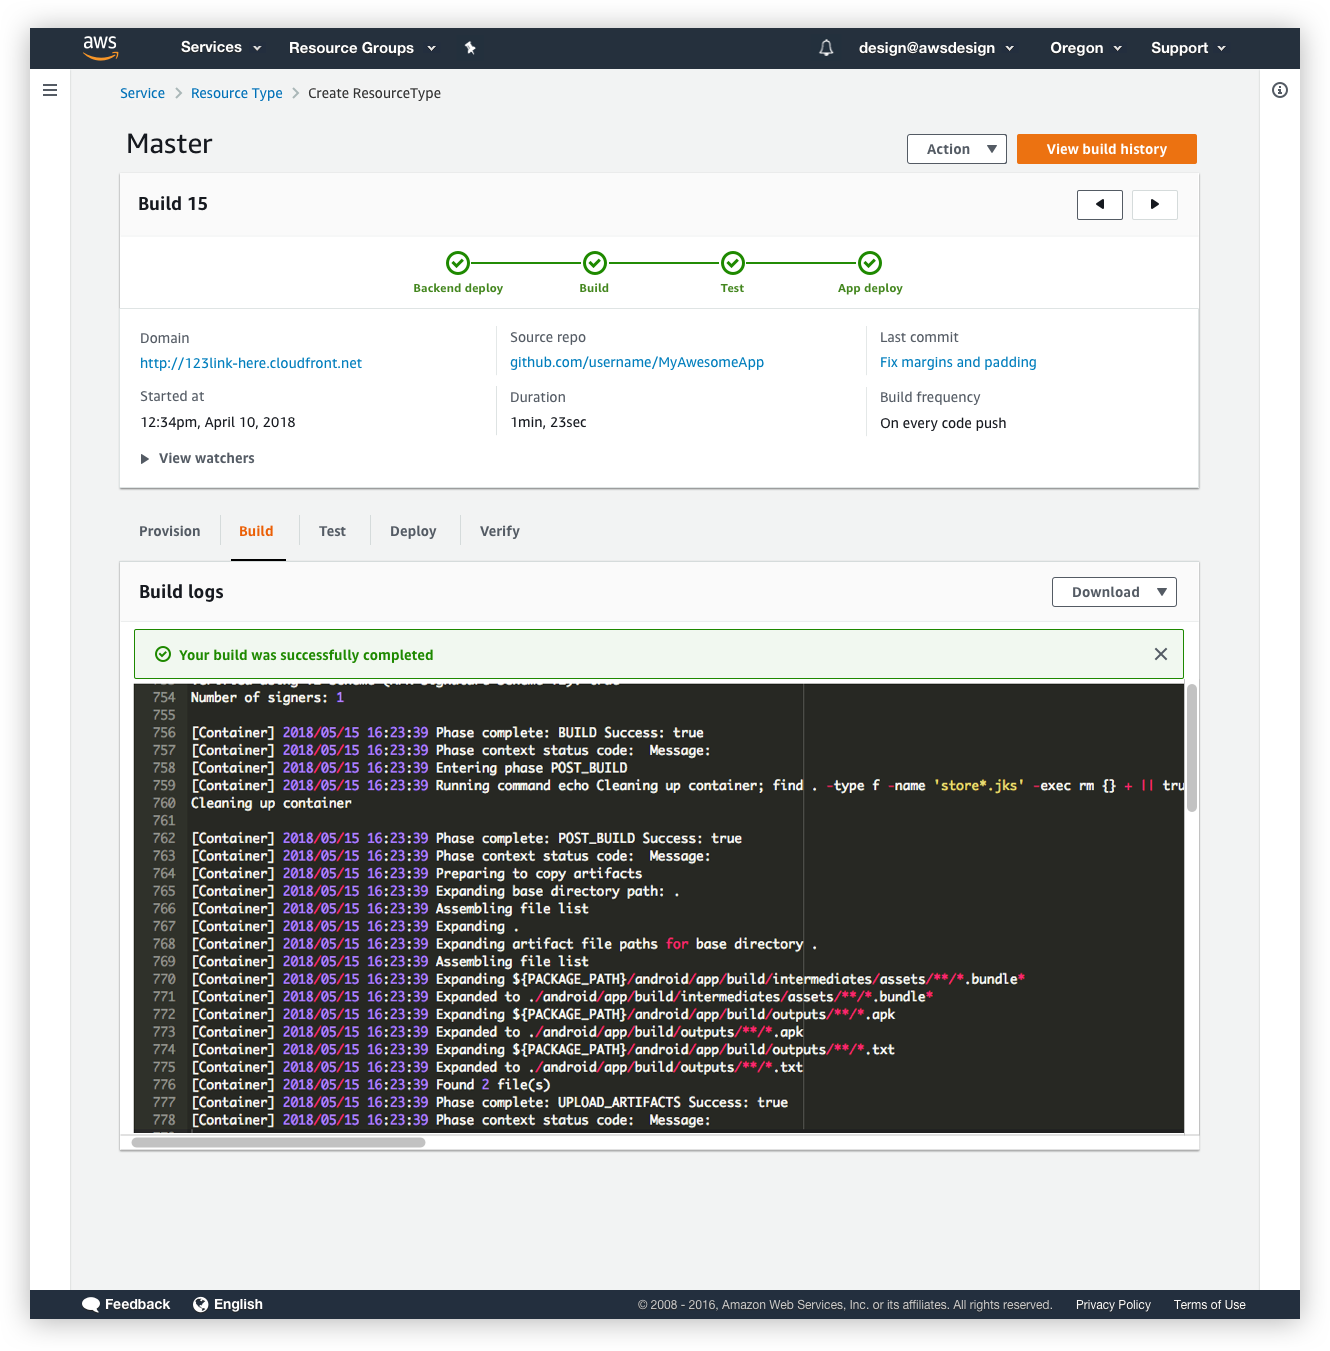
Task: Open the Terms of Use link
Action: click(1210, 1305)
